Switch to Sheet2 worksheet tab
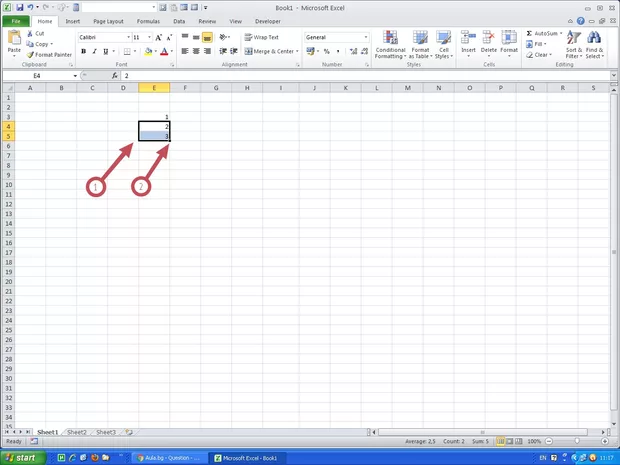The width and height of the screenshot is (620, 465). [x=77, y=432]
